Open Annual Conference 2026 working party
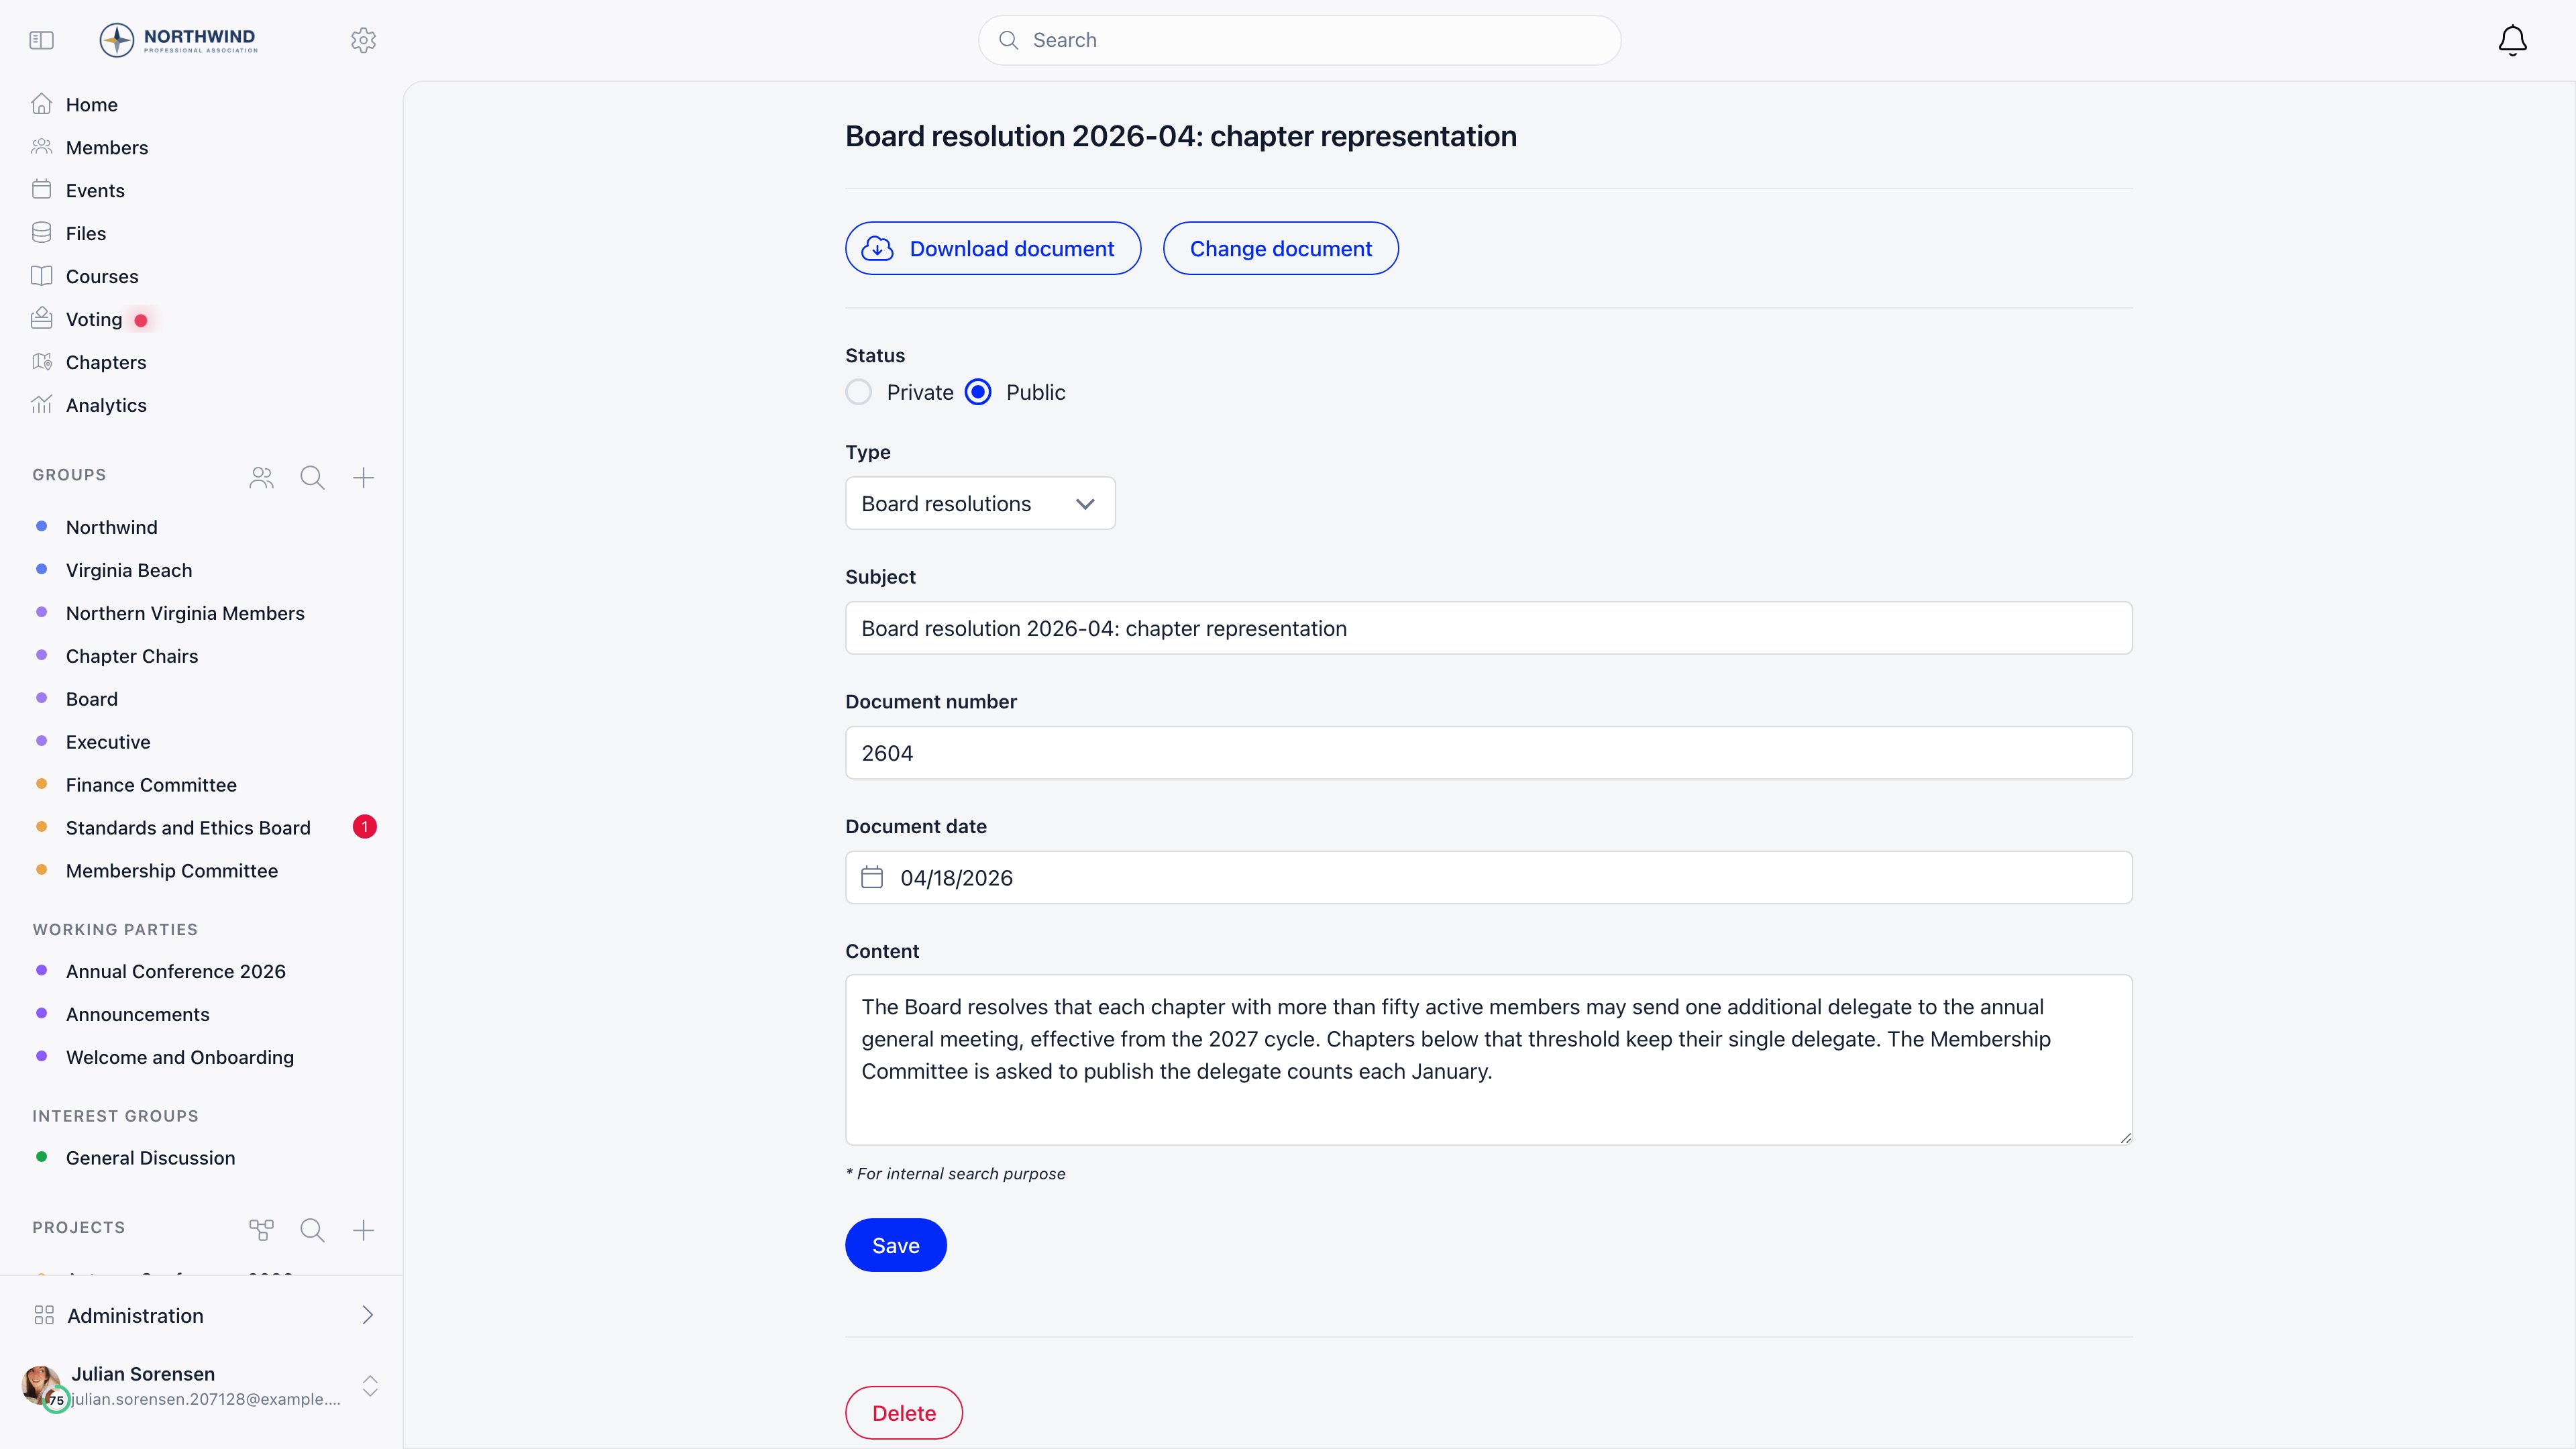Viewport: 2576px width, 1449px height. click(176, 971)
